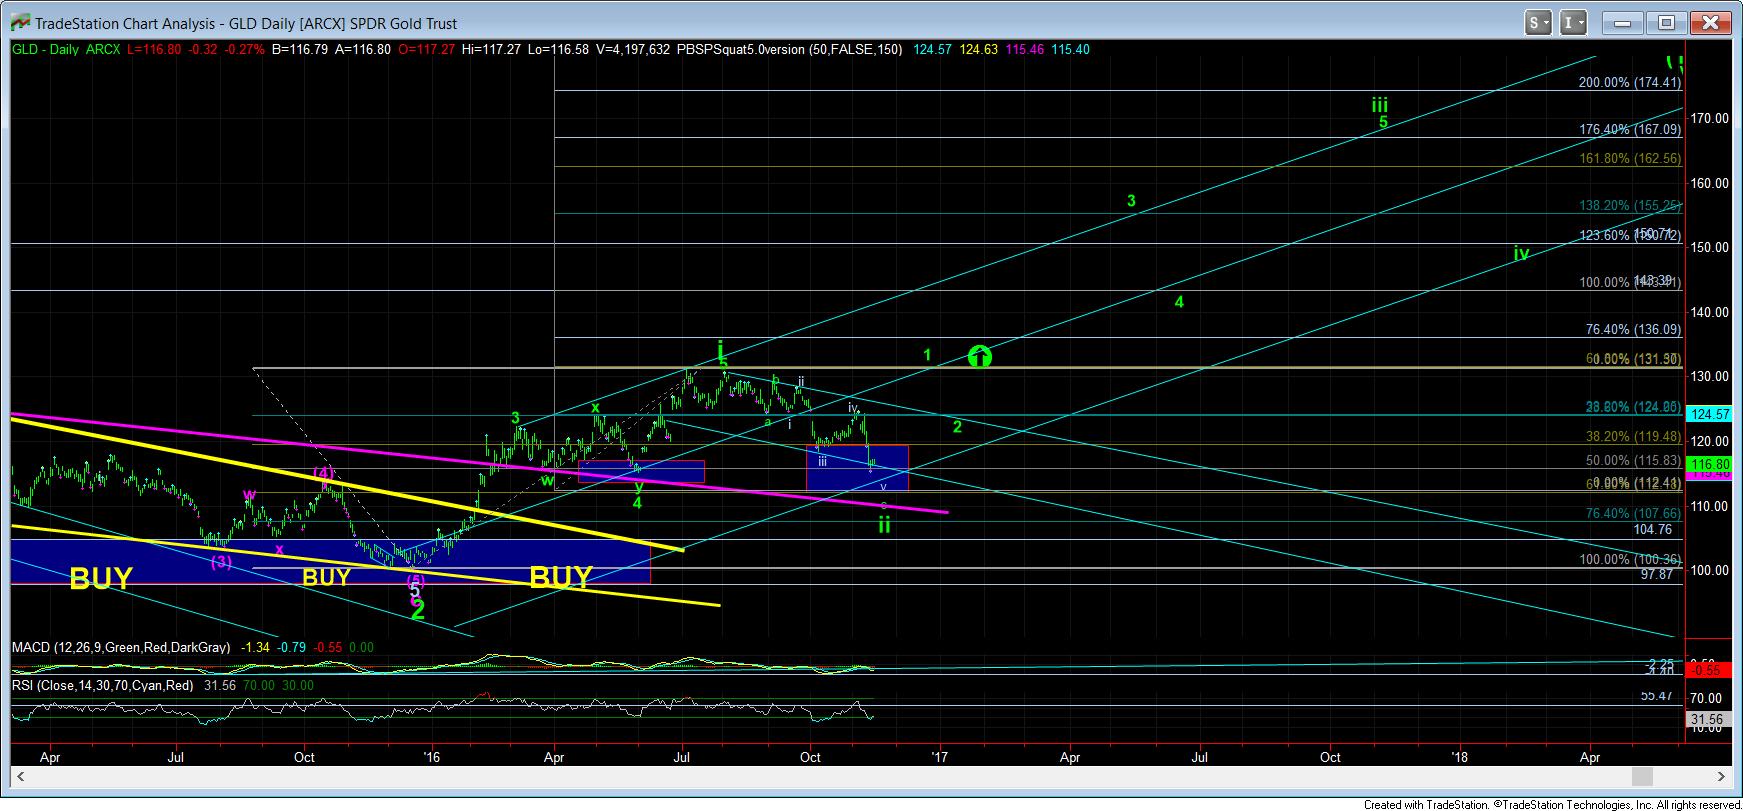Screen dimensions: 1743x811
Task: Click the 76.40% (136.09) Fibonacci label
Action: 1633,329
